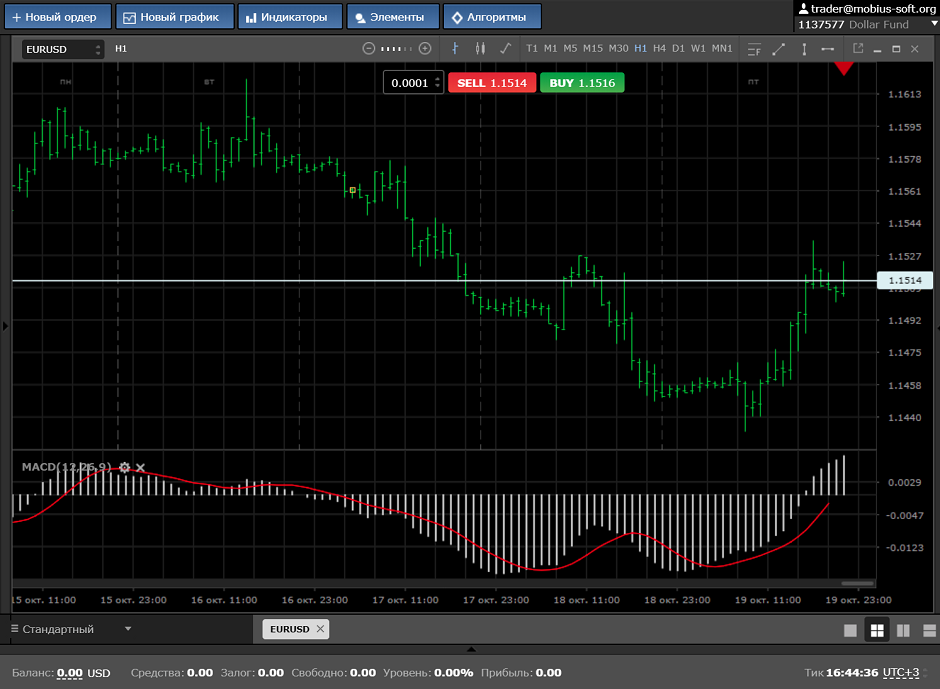The width and height of the screenshot is (940, 689).
Task: Open the EURUSD symbol selector
Action: tap(63, 49)
